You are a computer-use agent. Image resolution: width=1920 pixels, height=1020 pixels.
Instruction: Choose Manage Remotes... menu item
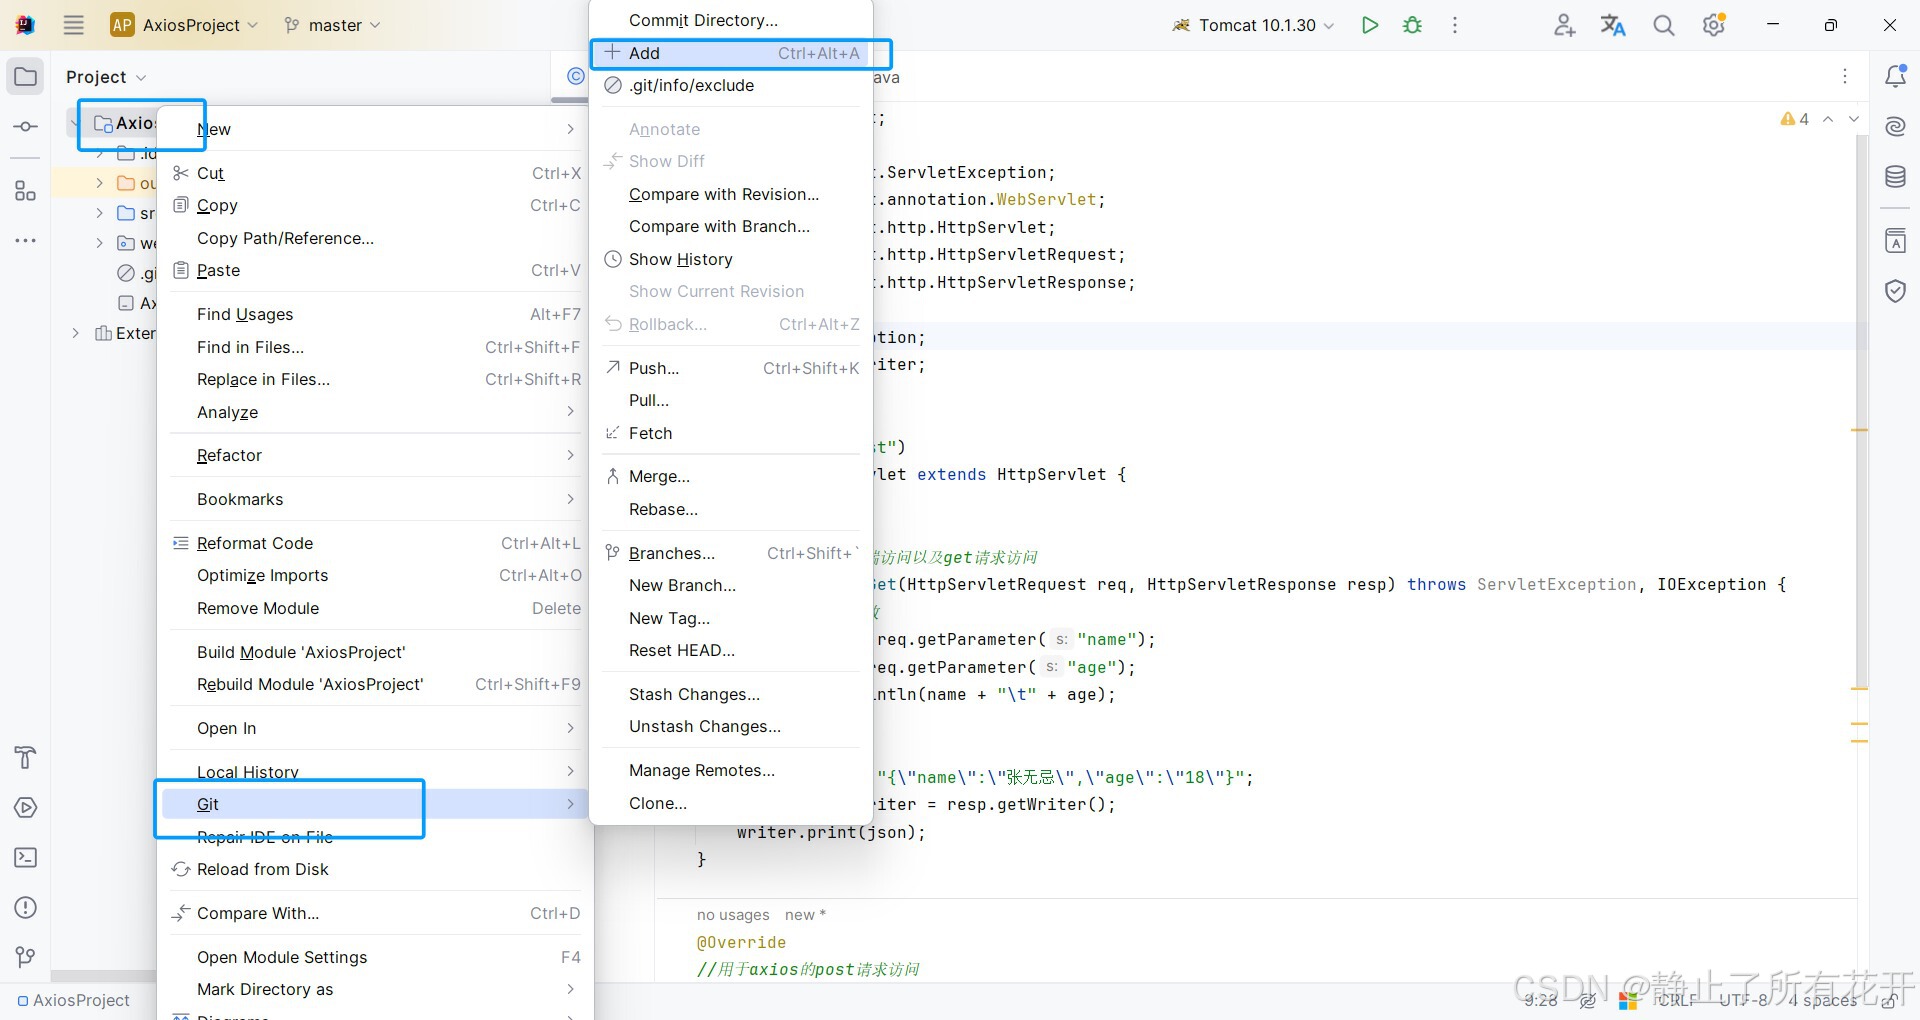(731, 770)
